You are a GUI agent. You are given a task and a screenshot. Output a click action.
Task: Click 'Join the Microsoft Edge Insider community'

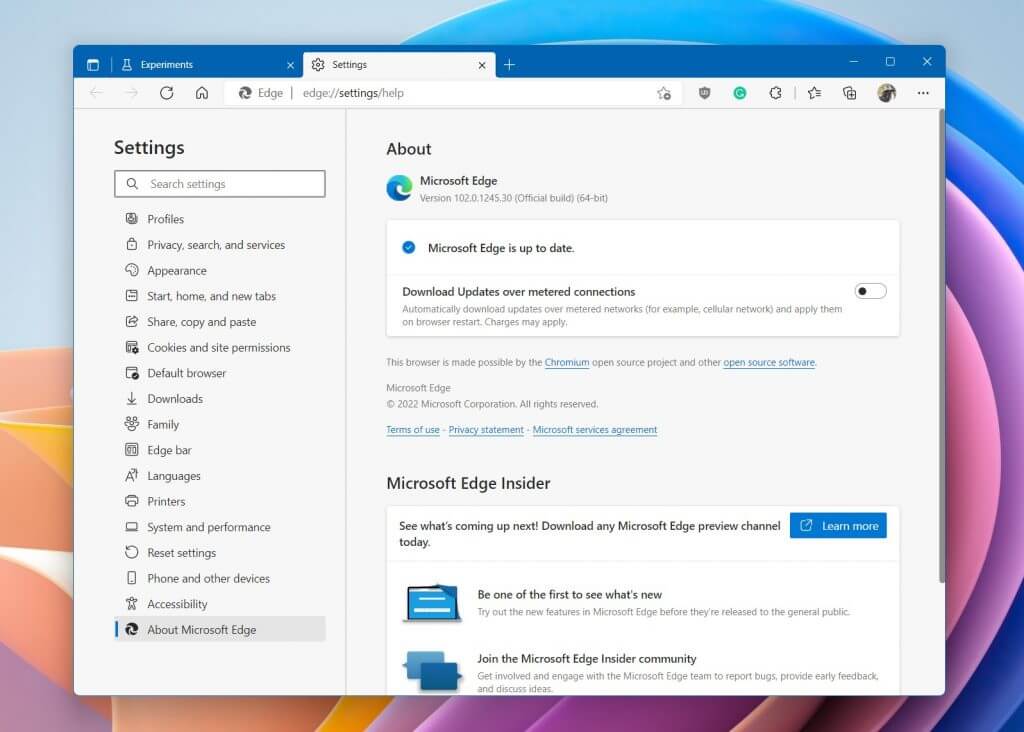point(586,659)
